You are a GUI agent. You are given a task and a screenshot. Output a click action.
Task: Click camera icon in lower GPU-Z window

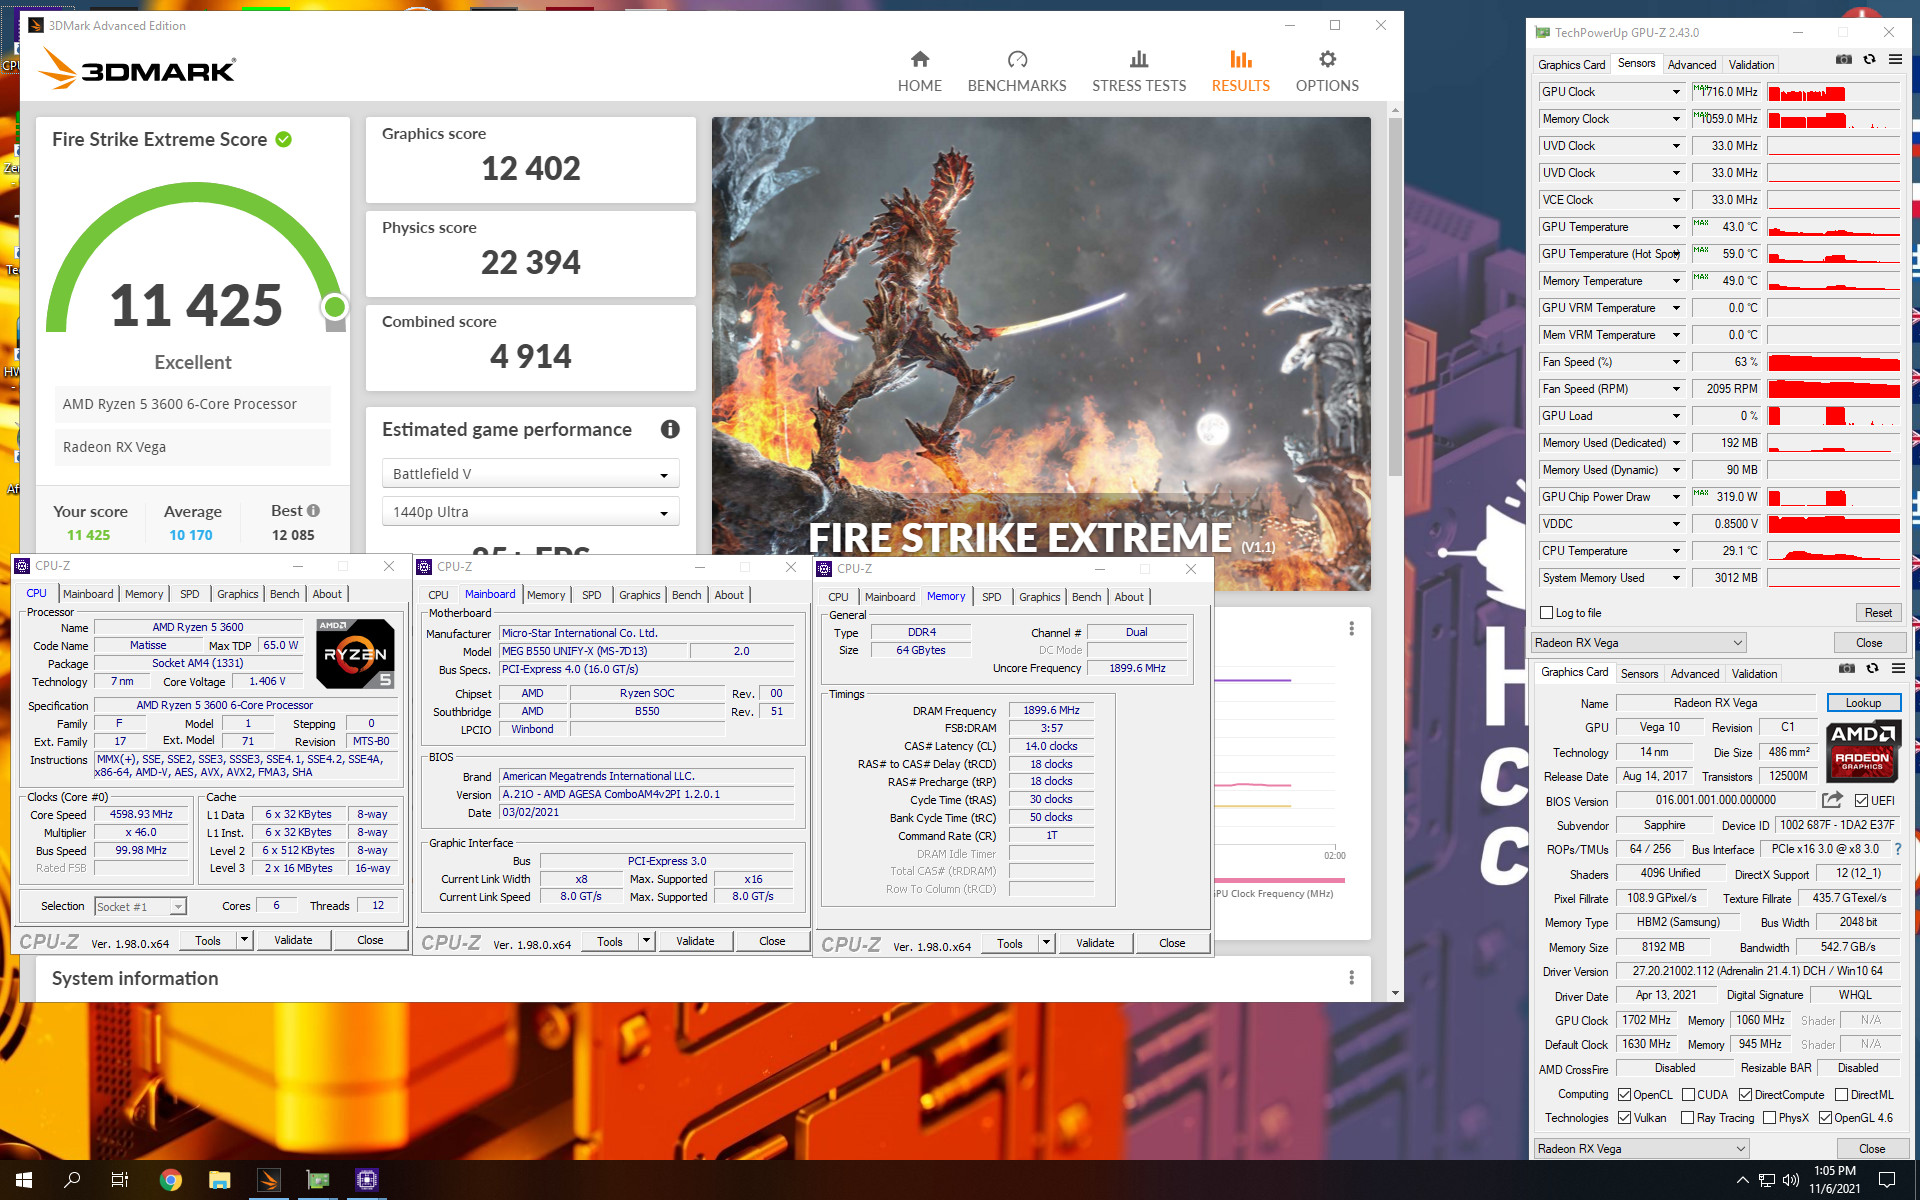coord(1846,669)
